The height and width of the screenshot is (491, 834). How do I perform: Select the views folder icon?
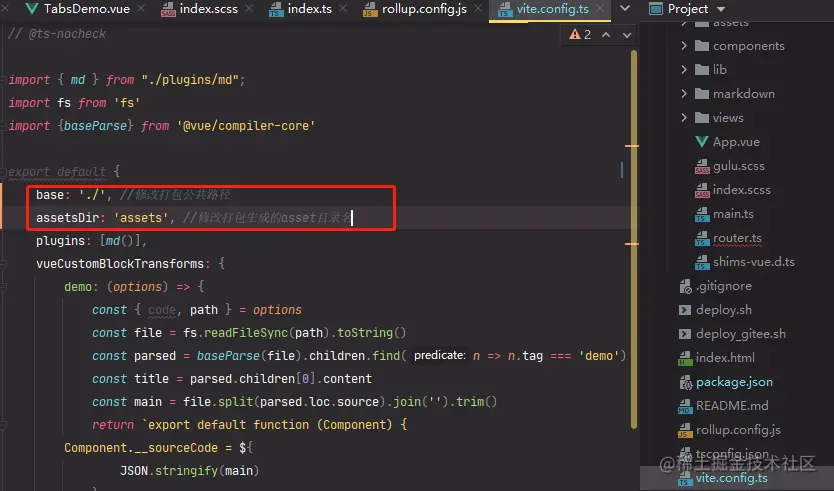pos(702,118)
